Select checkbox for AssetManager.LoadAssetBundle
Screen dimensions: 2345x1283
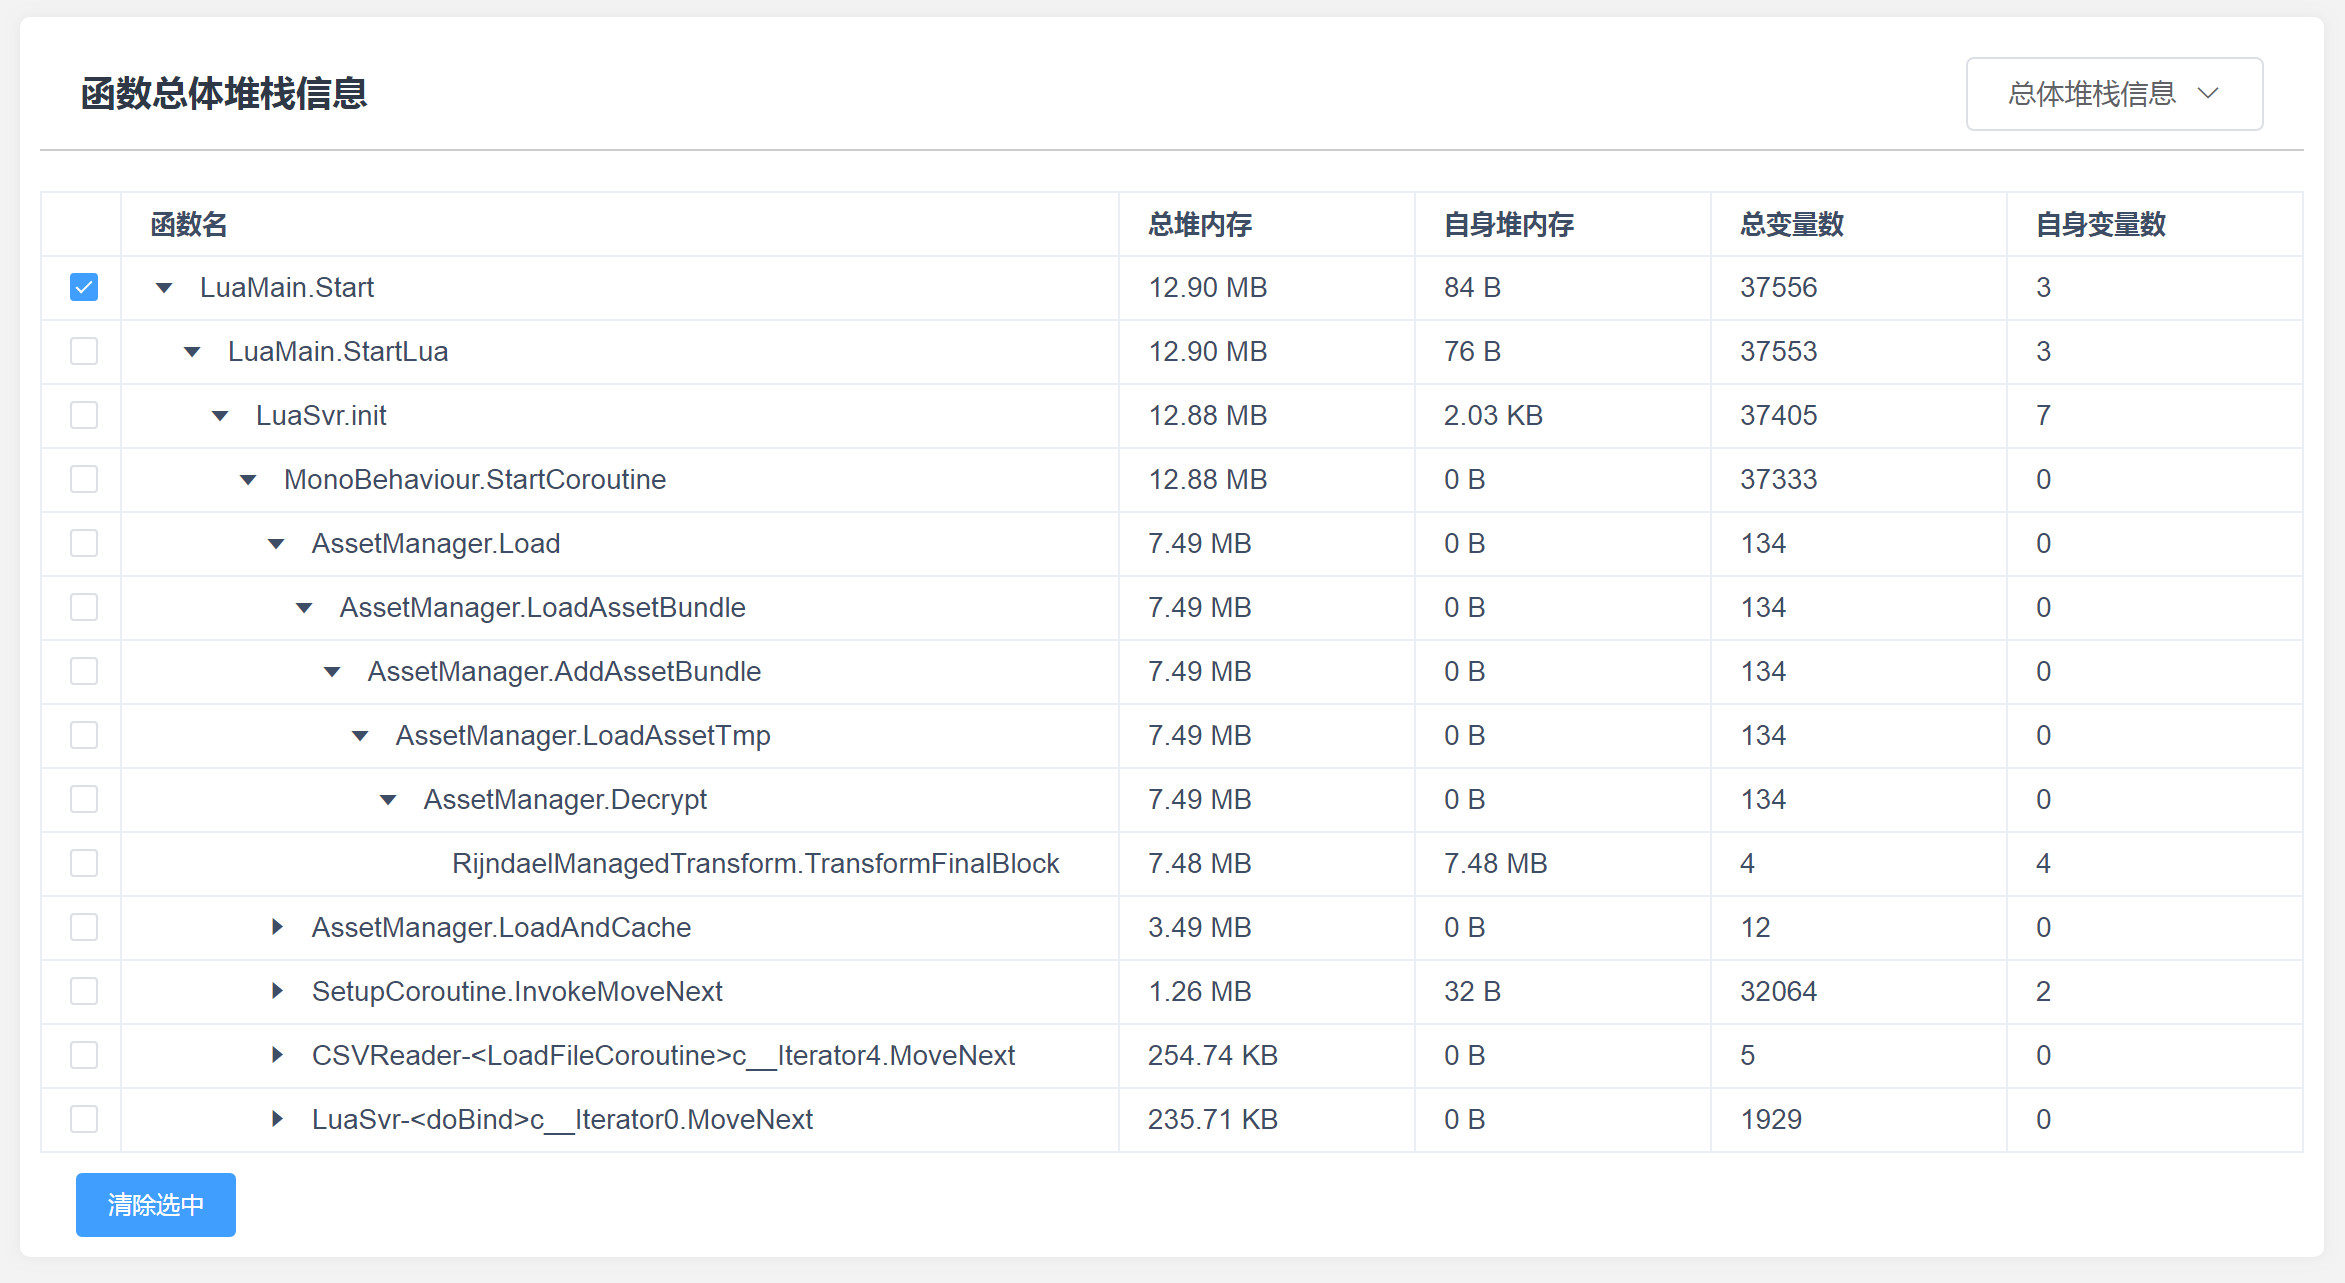[84, 607]
